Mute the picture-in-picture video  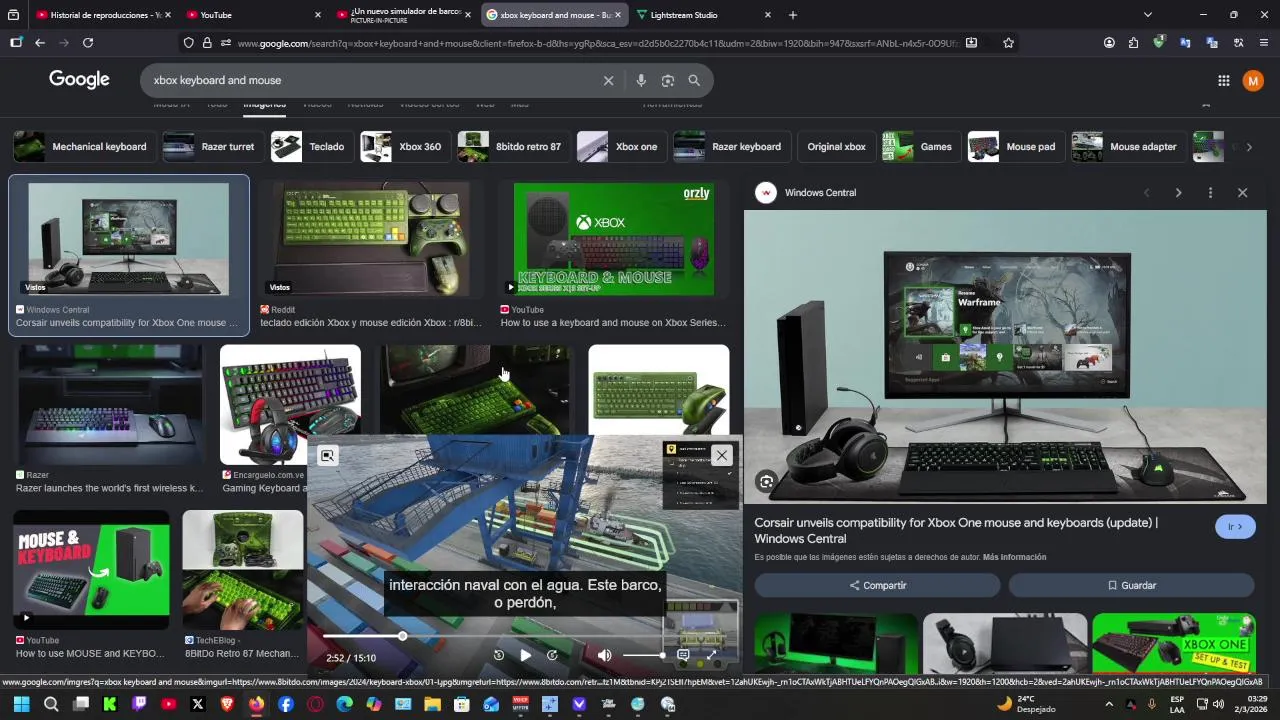604,655
